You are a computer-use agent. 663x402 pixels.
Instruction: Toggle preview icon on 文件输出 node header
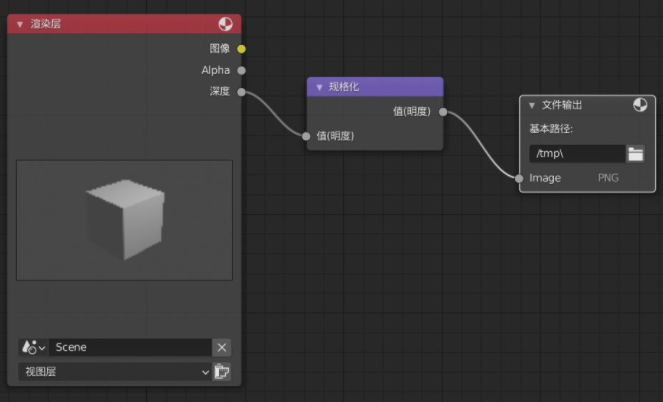tap(640, 105)
